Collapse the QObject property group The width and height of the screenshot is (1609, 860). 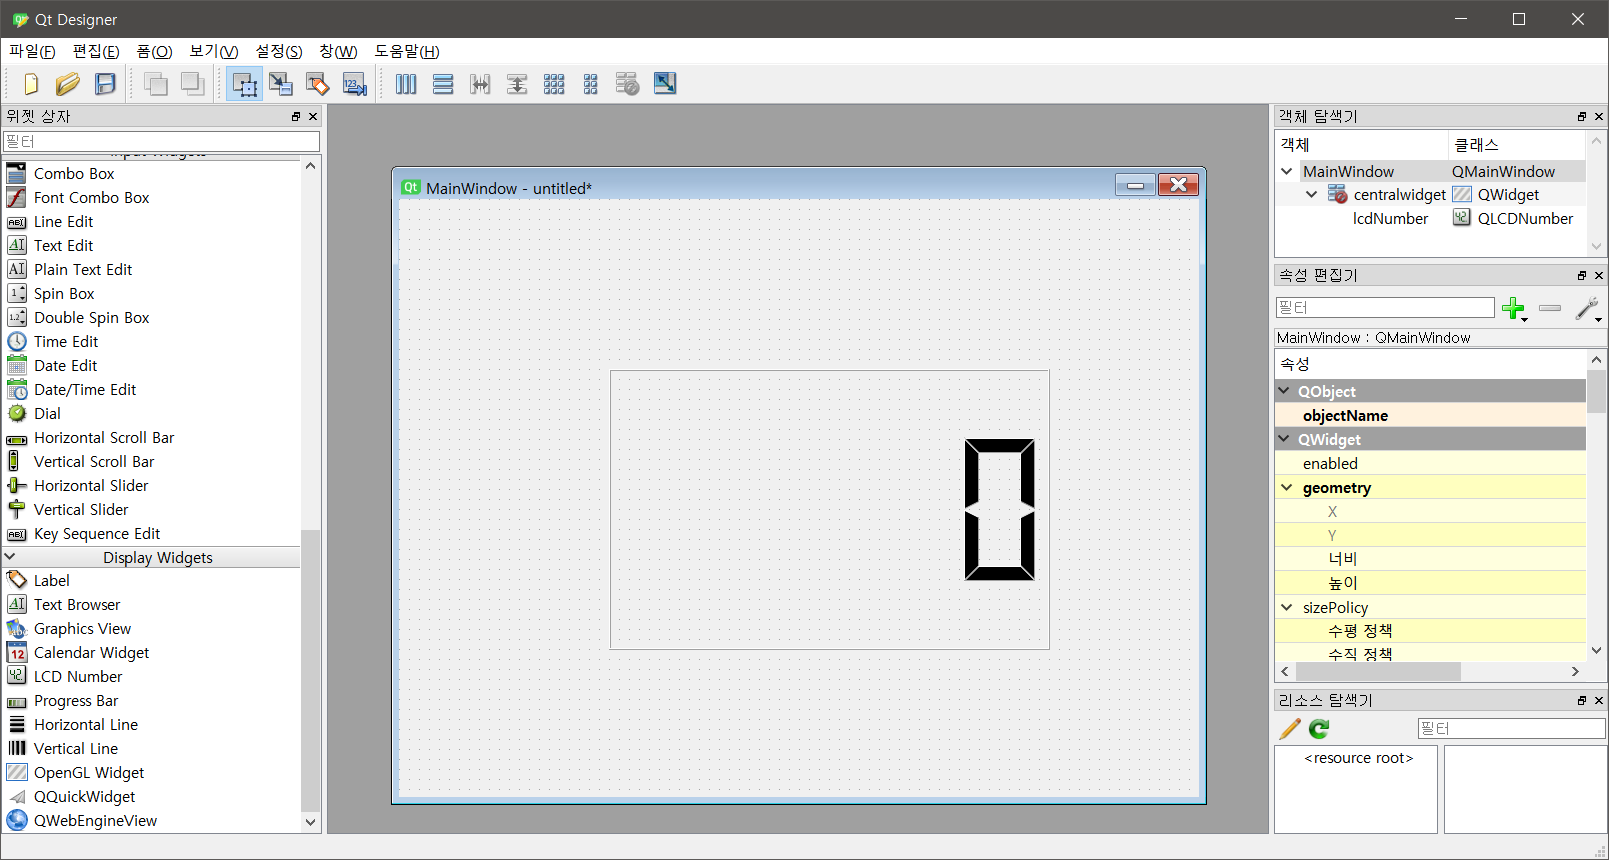(1284, 391)
